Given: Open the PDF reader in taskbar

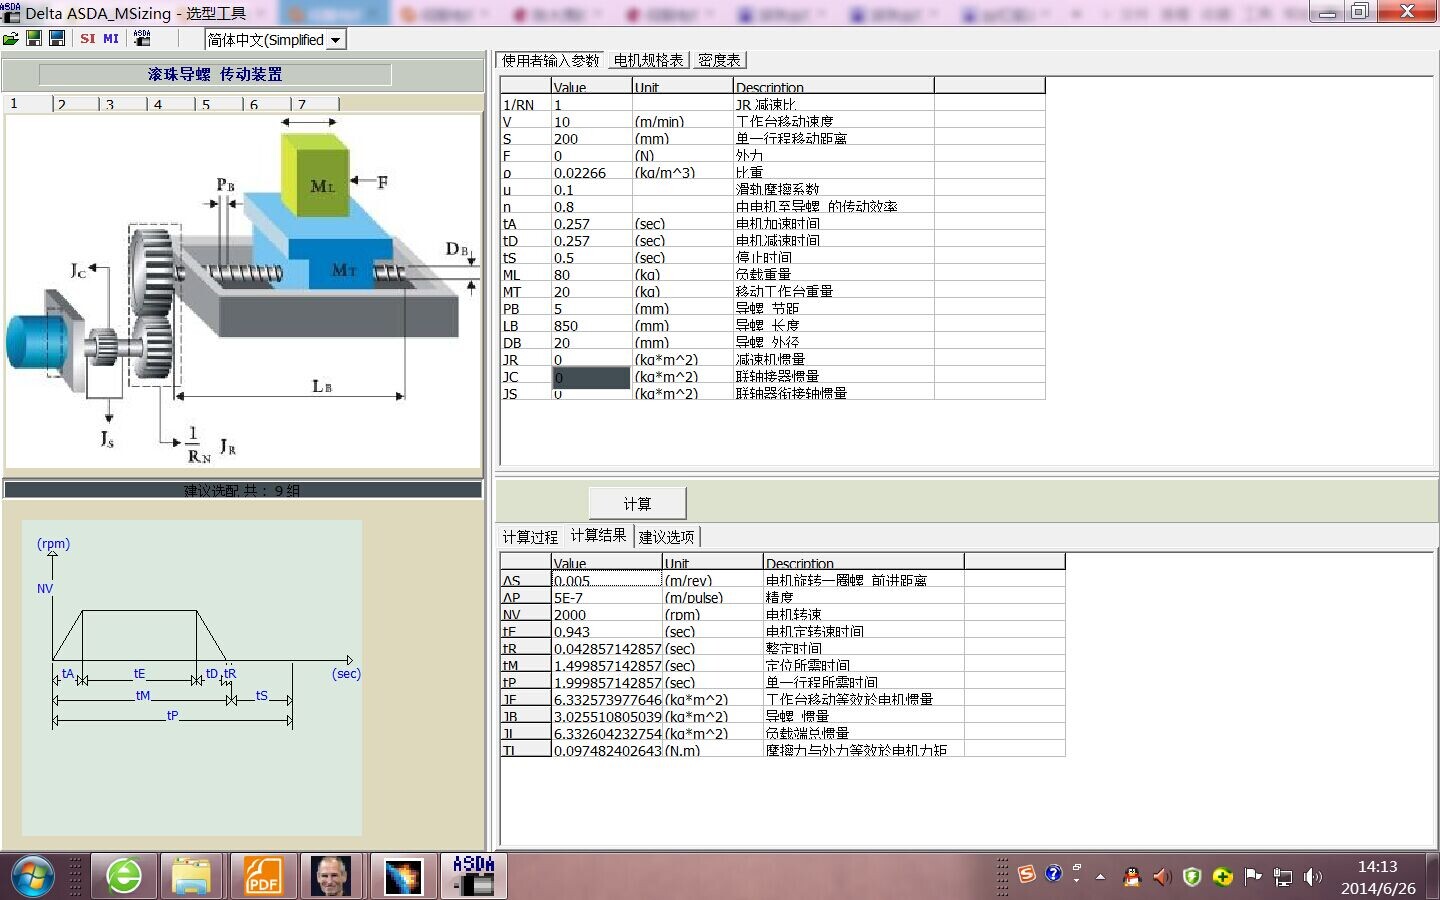Looking at the screenshot, I should (263, 877).
